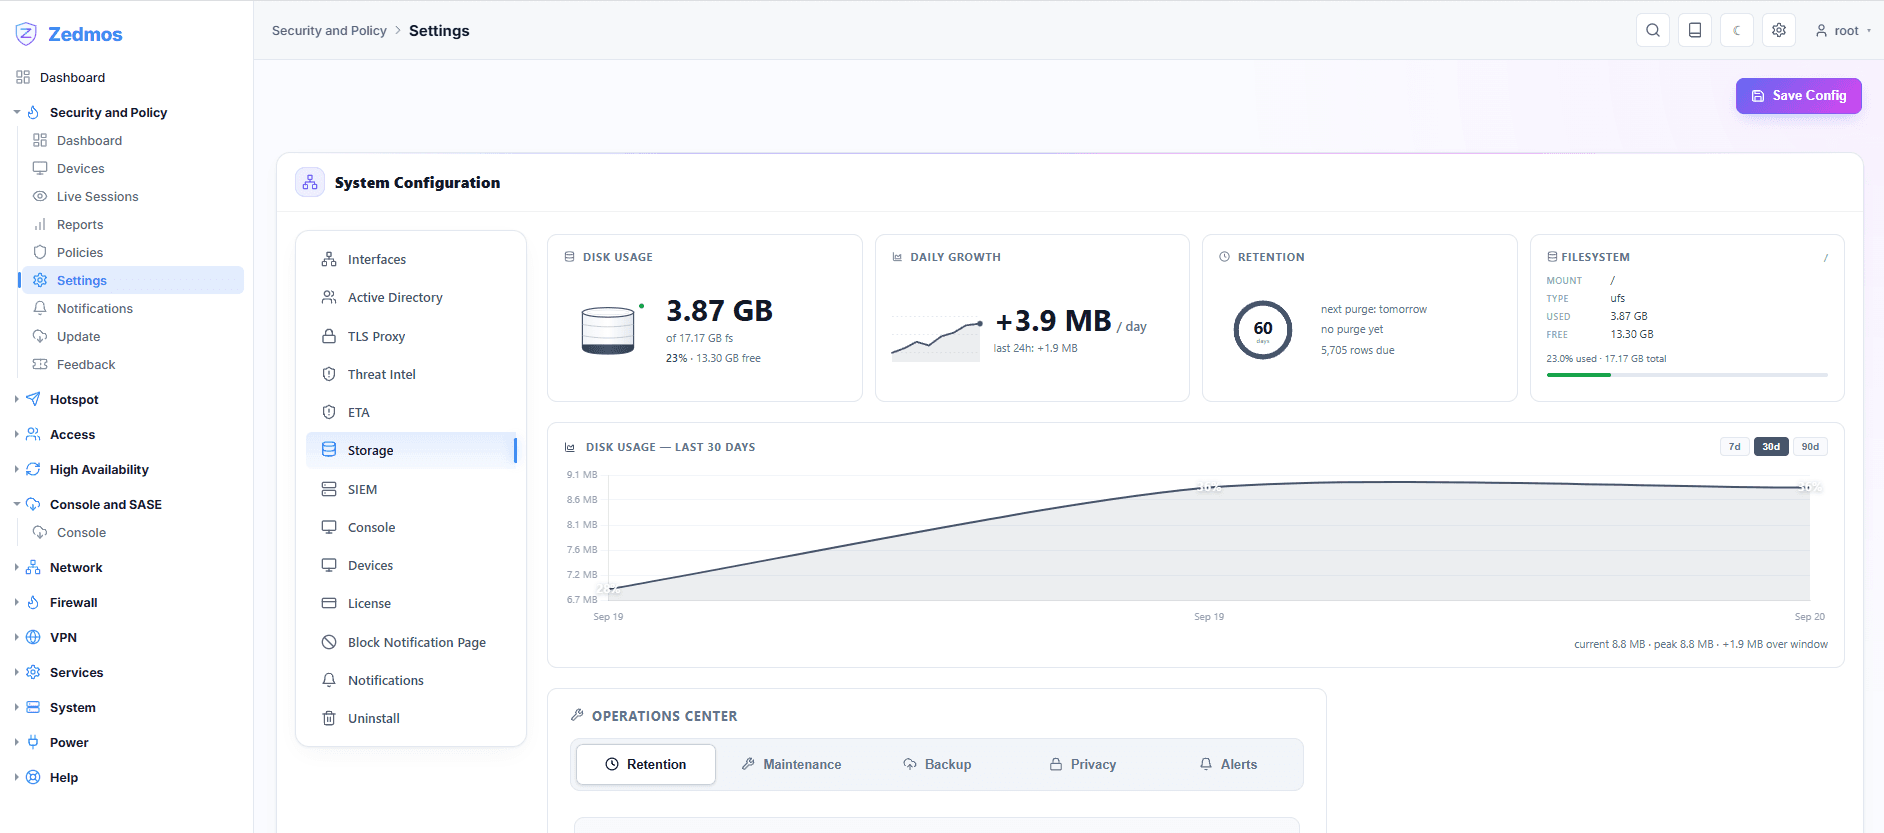Viewport: 1884px width, 833px height.
Task: Click ETA shield icon
Action: click(329, 412)
